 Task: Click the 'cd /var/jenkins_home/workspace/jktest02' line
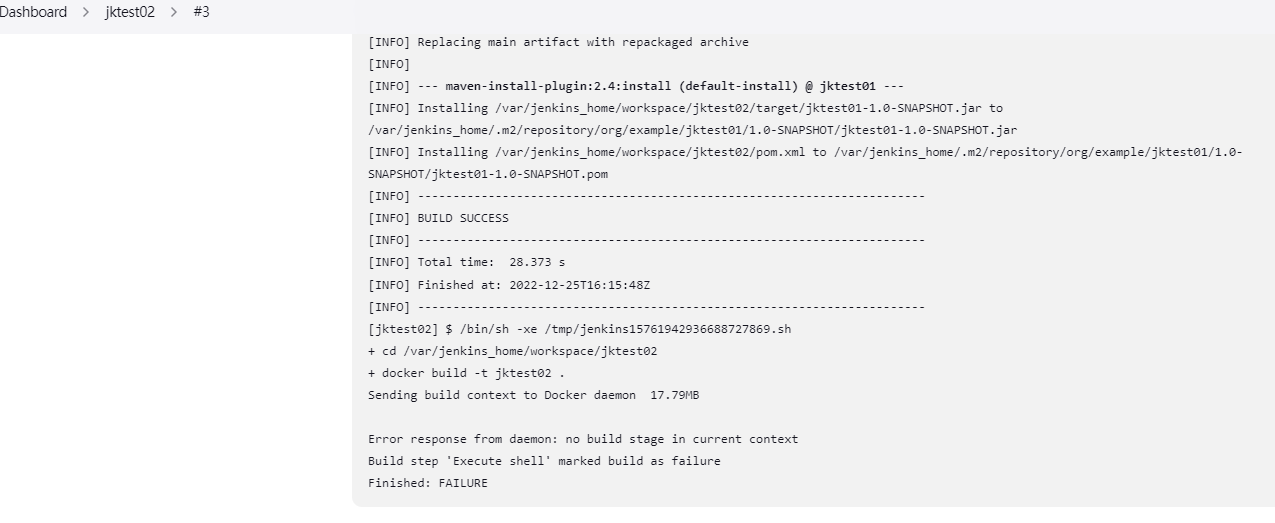(x=512, y=351)
